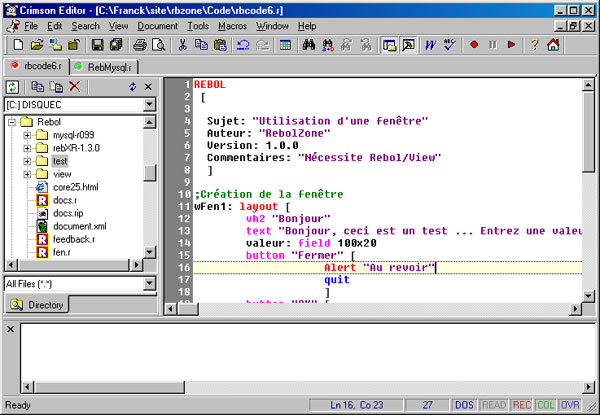The height and width of the screenshot is (415, 600).
Task: Toggle word wrap with the W icon
Action: tap(431, 45)
